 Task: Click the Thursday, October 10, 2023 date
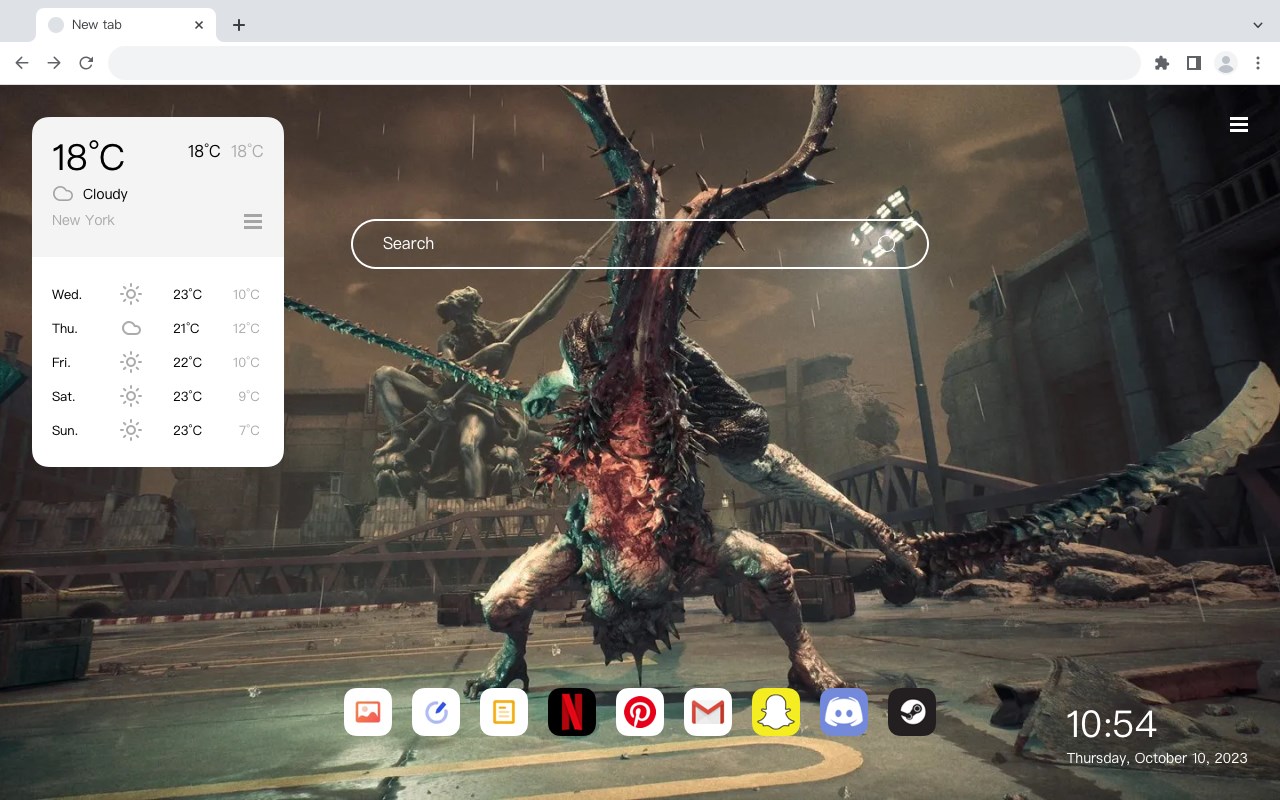click(1157, 758)
